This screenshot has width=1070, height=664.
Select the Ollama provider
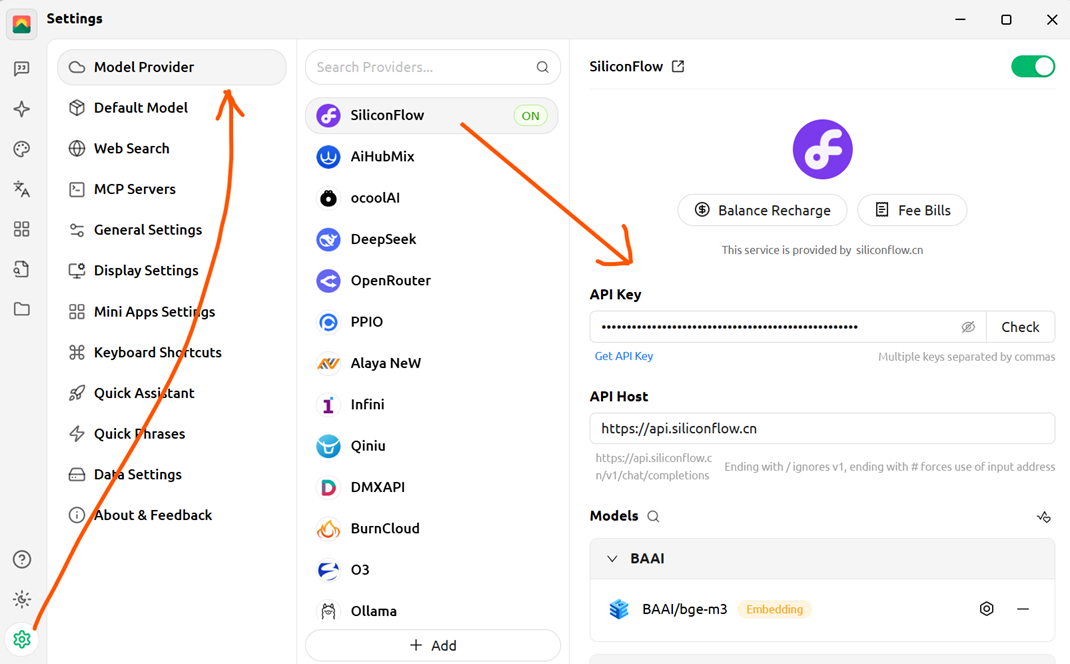(432, 611)
